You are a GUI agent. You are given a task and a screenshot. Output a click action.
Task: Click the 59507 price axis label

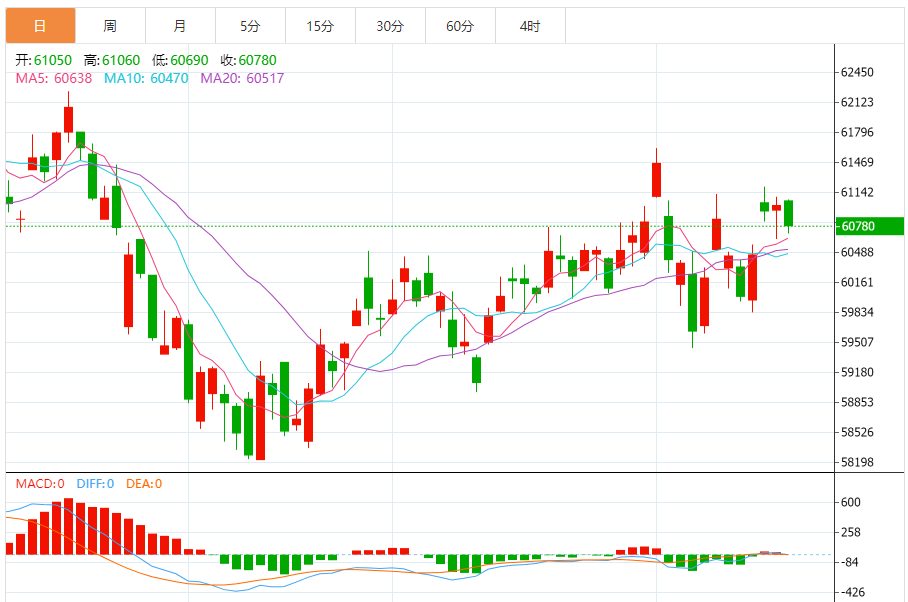click(857, 342)
